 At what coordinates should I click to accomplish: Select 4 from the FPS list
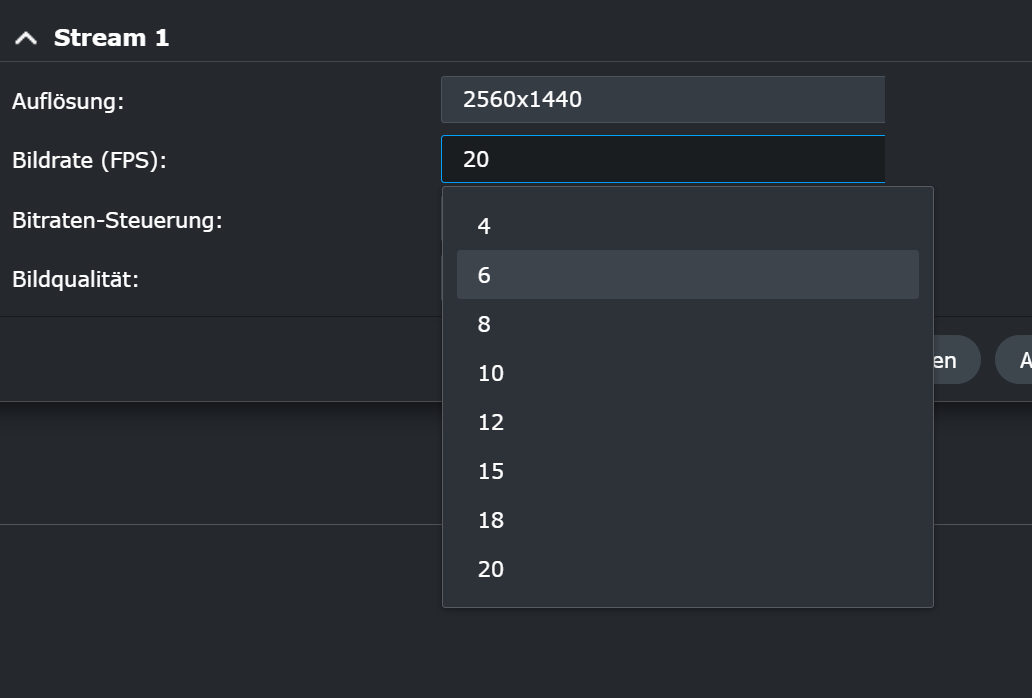(688, 226)
